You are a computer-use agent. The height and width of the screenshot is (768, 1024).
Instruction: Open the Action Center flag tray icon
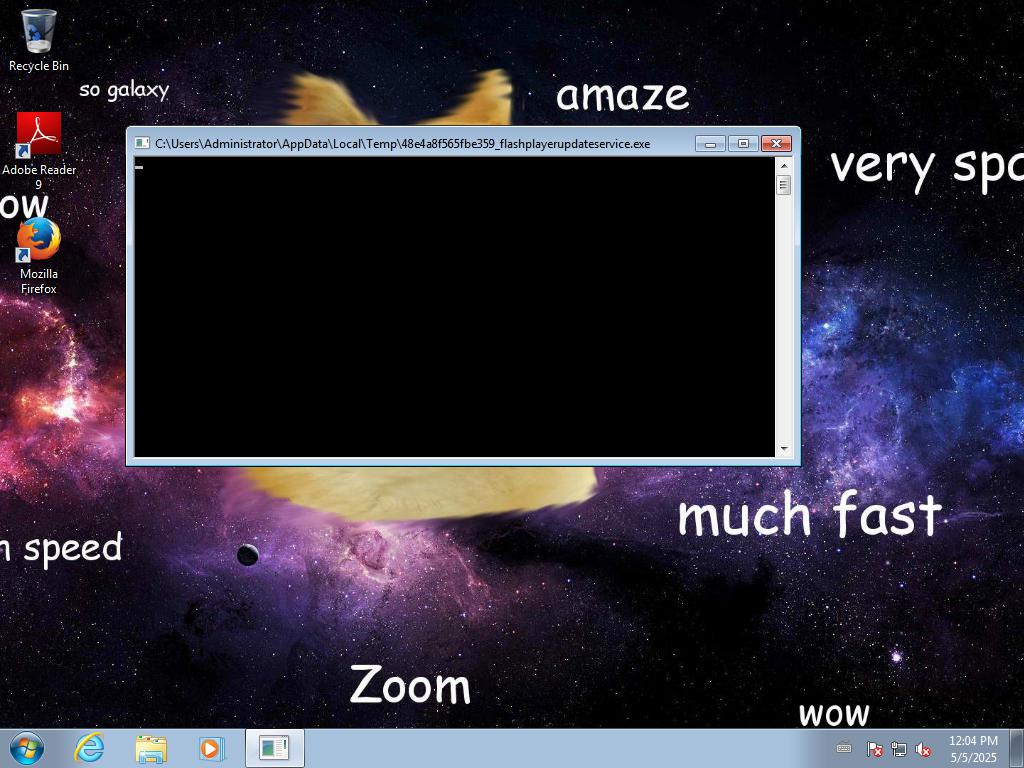point(874,748)
